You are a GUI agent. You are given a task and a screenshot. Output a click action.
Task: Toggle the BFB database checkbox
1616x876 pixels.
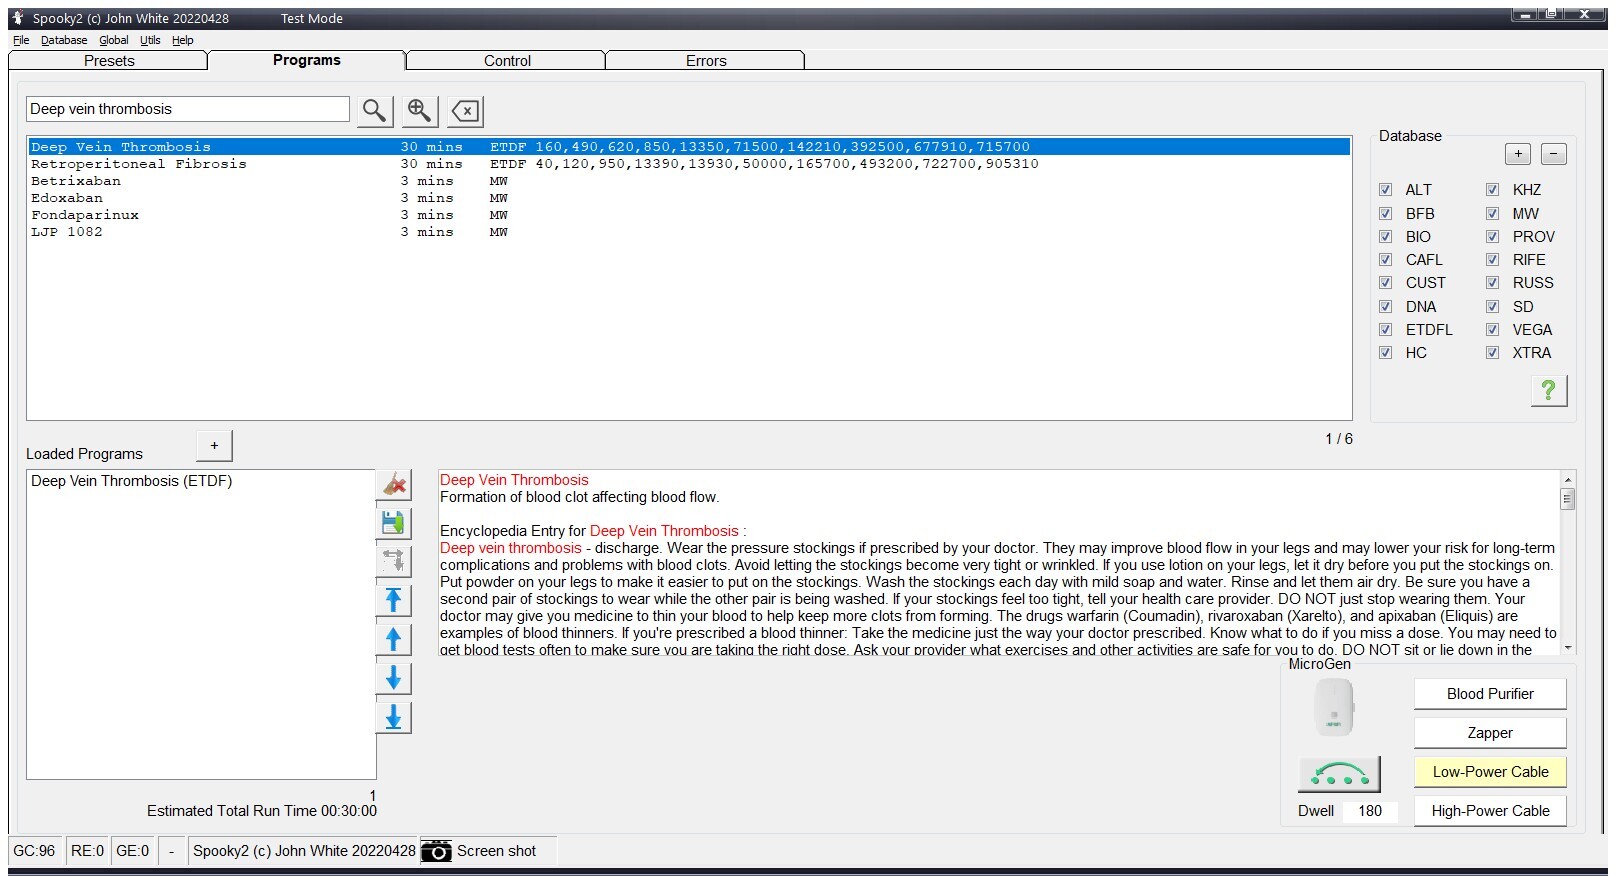coord(1385,214)
